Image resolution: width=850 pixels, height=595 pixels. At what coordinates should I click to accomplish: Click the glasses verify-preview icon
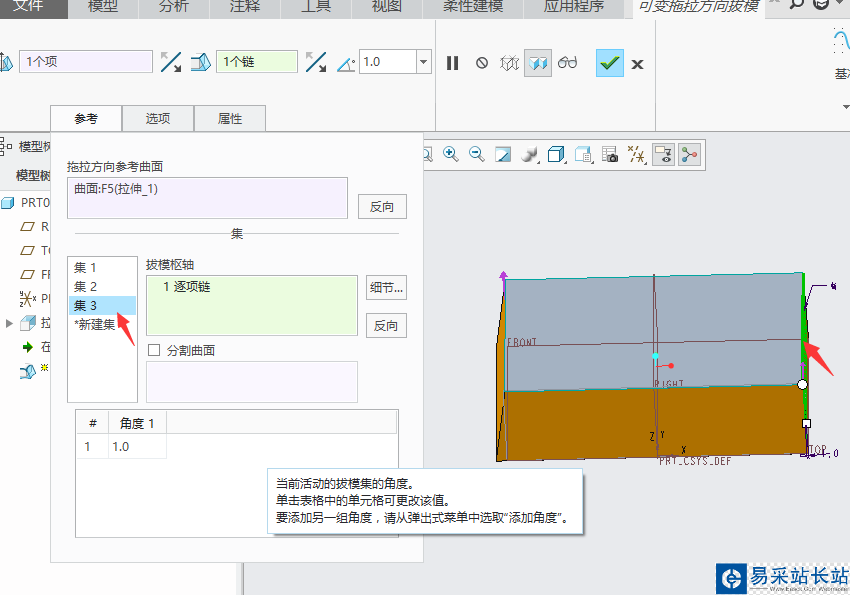pos(567,63)
